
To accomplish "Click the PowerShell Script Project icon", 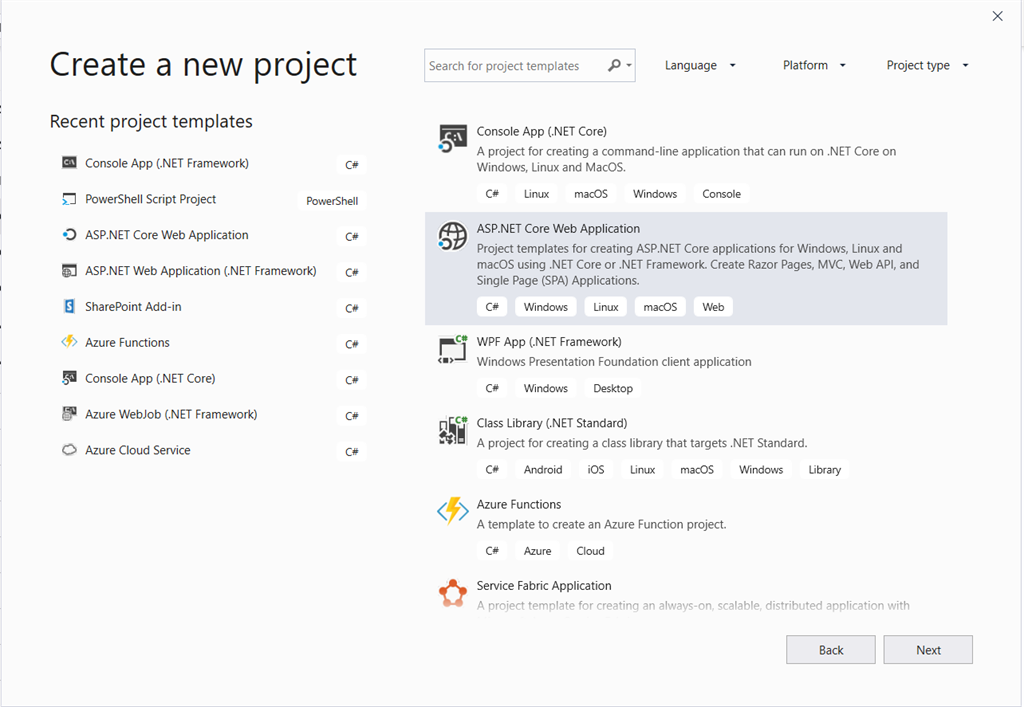I will pyautogui.click(x=69, y=199).
